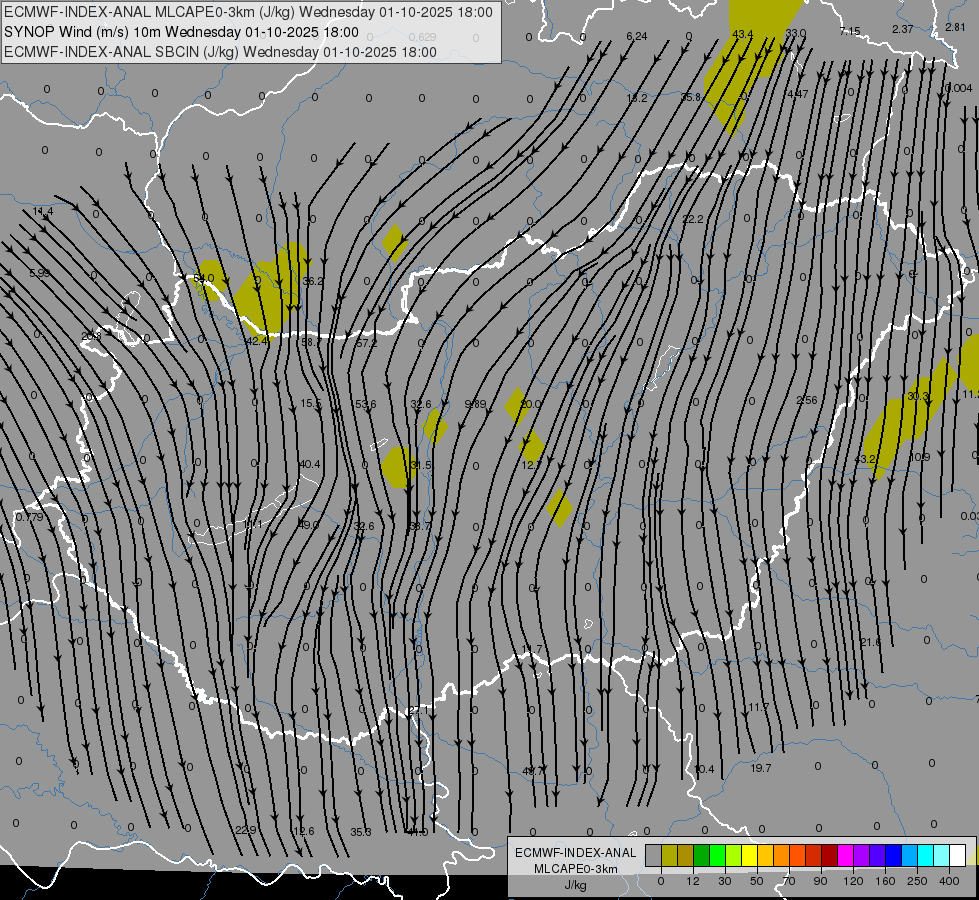Click the map value 54.0
Image resolution: width=979 pixels, height=900 pixels.
point(204,278)
